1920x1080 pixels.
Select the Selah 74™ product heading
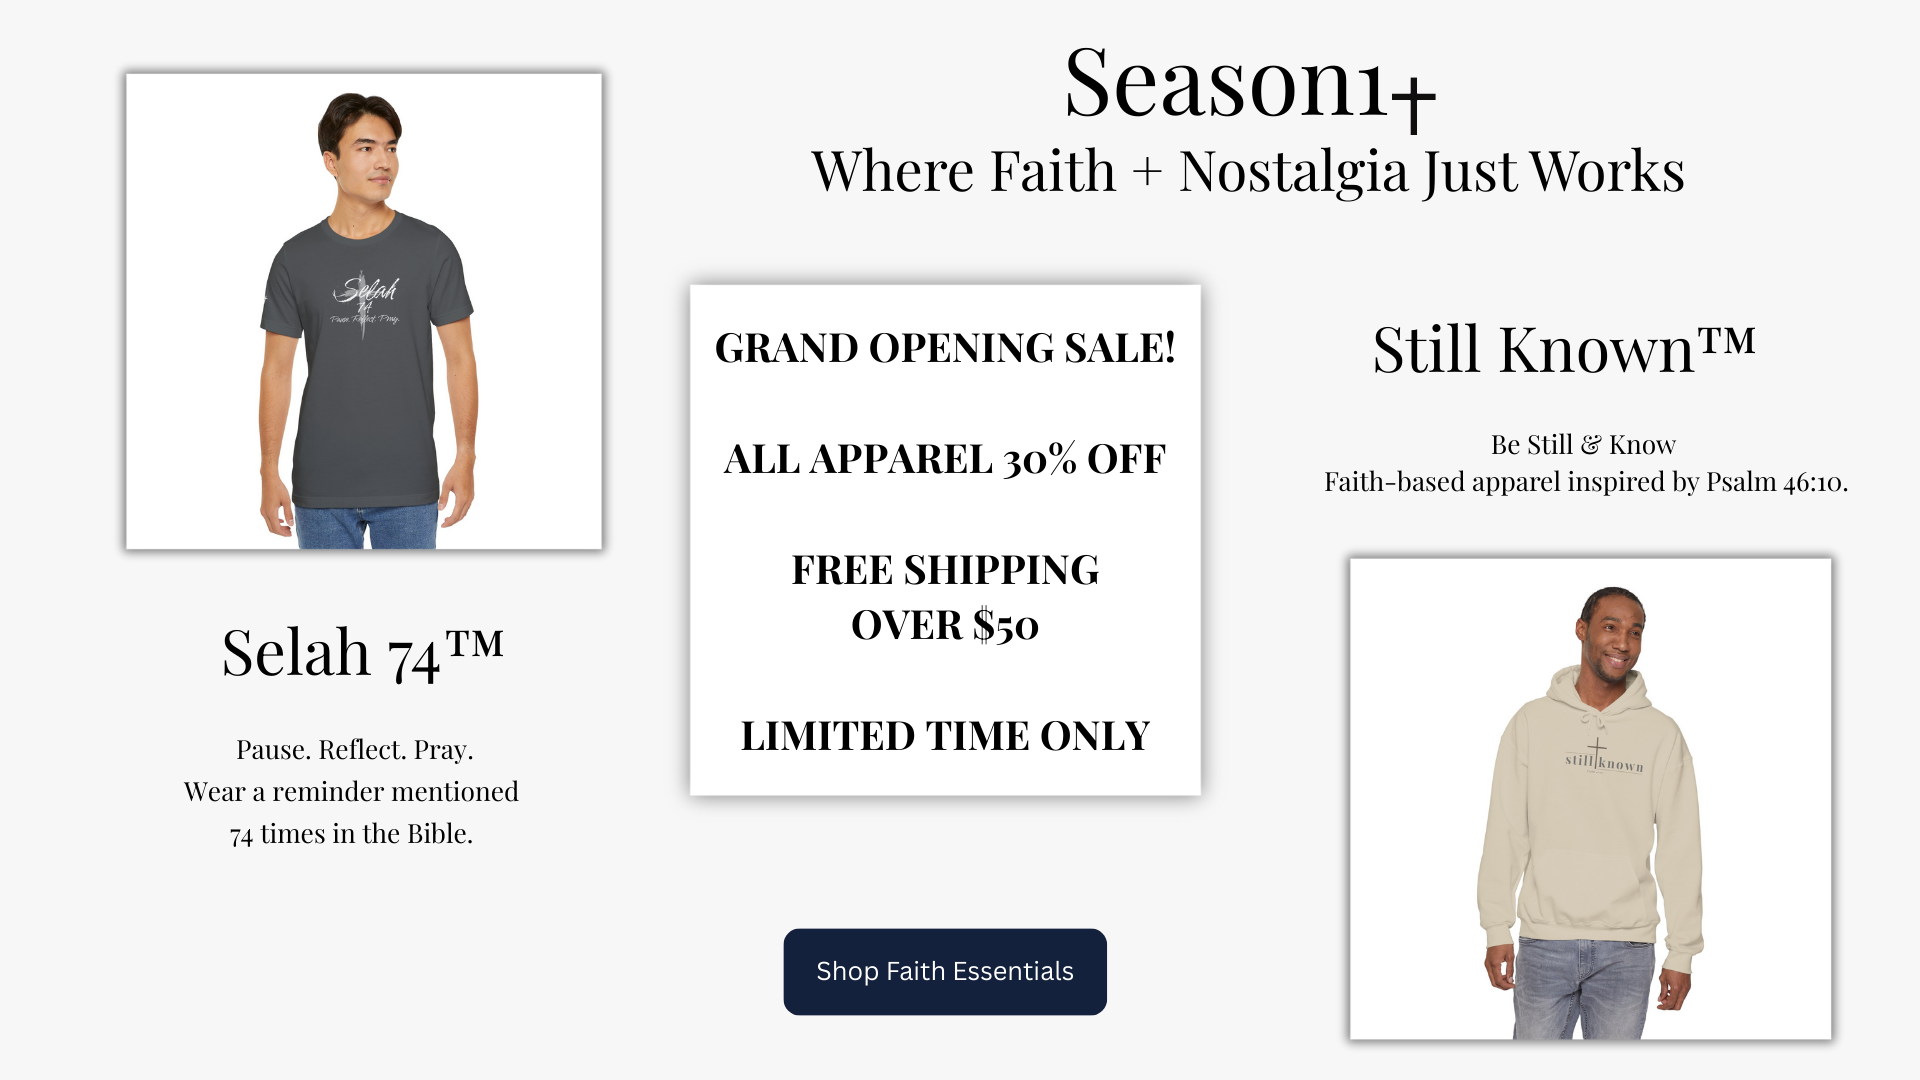point(362,653)
